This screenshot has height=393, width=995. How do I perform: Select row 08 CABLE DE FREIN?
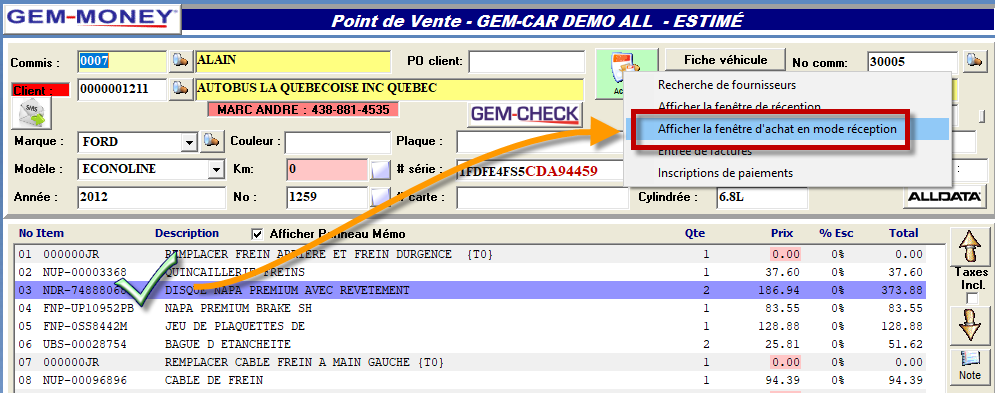tap(470, 381)
